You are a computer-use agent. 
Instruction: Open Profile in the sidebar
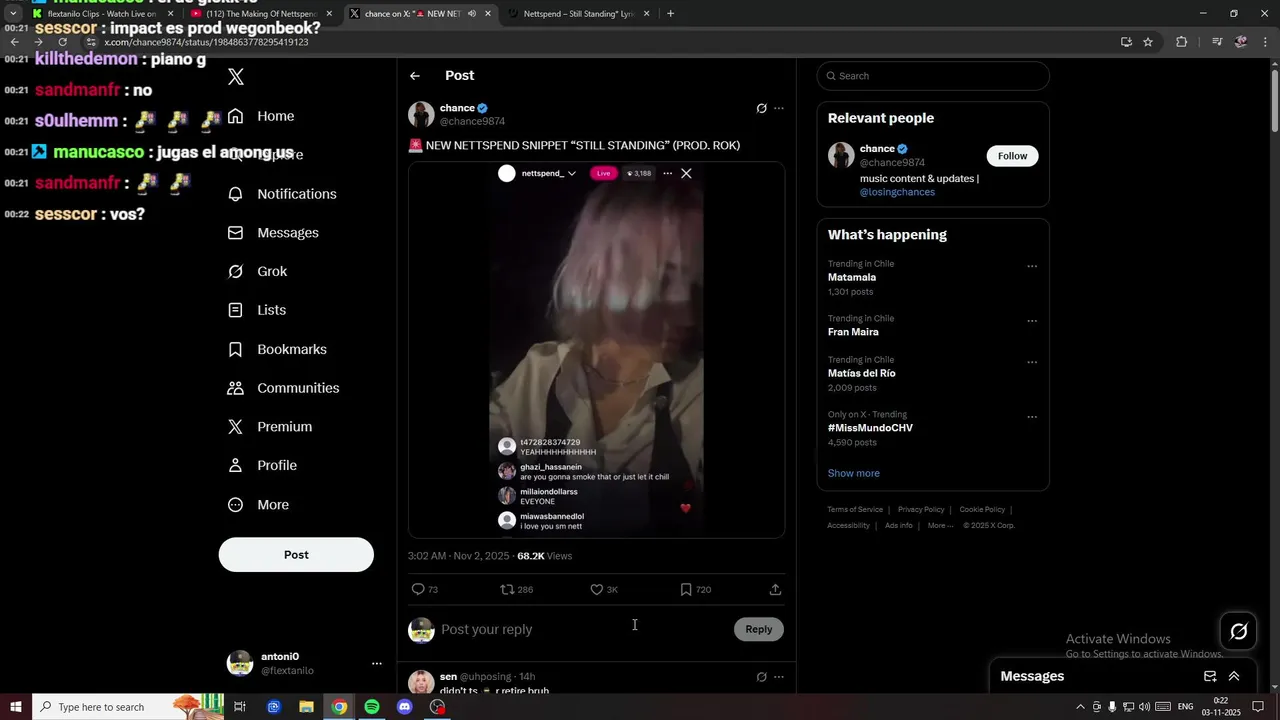coord(262,466)
